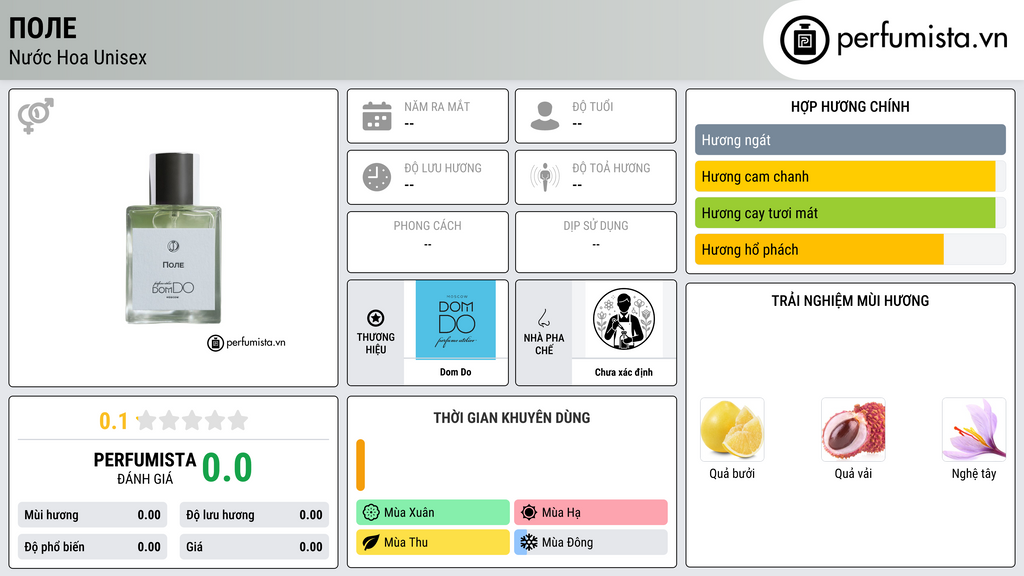Image resolution: width=1024 pixels, height=576 pixels.
Task: Open the ПОЛЕ perfume bottle image
Action: 174,238
